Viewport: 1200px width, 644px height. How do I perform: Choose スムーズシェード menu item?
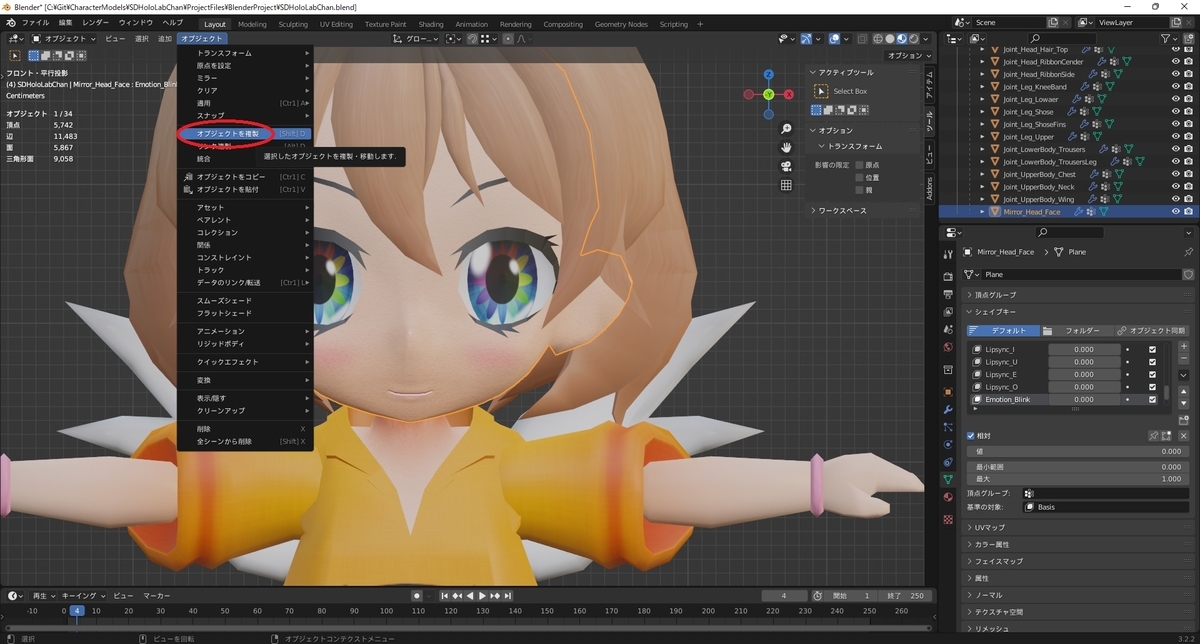245,301
